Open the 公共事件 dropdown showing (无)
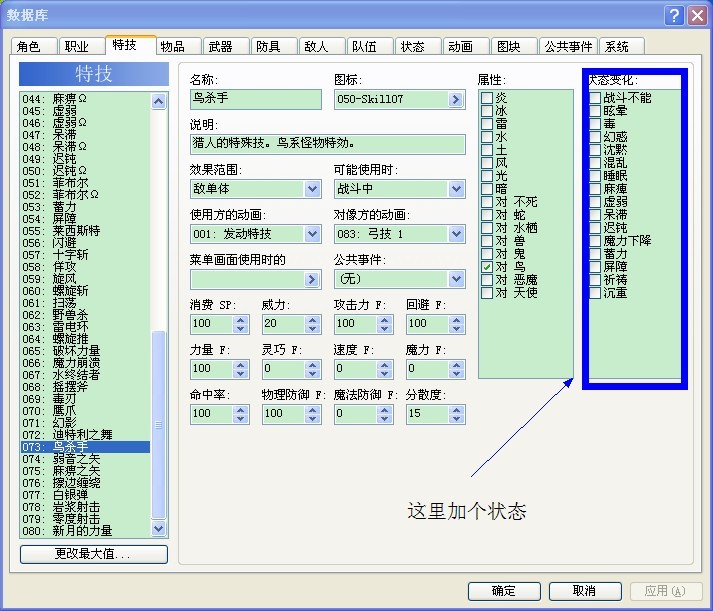The image size is (713, 611). [456, 279]
